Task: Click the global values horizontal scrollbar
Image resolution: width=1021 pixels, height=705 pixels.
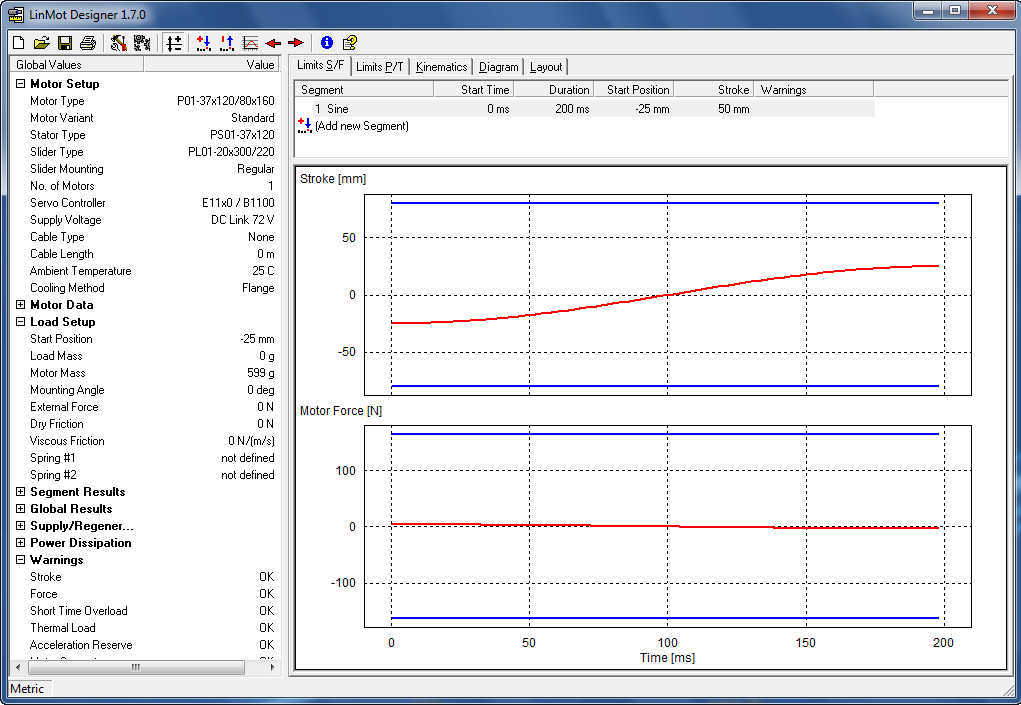Action: (x=135, y=667)
